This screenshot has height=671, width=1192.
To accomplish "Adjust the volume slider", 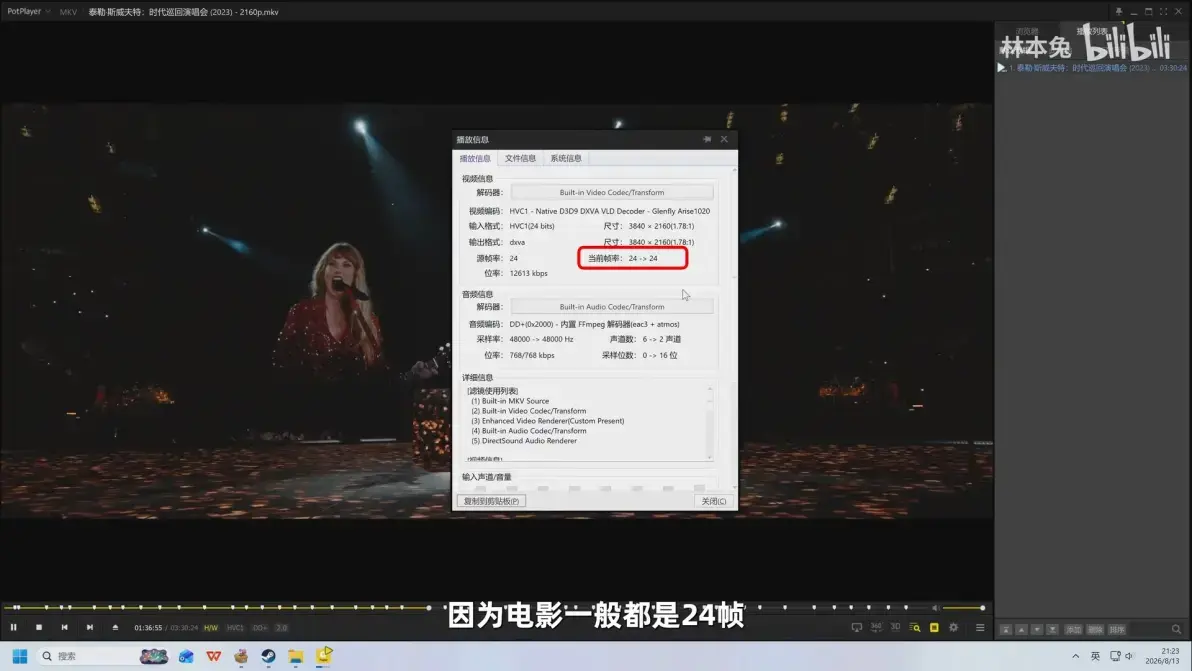I will [x=963, y=608].
